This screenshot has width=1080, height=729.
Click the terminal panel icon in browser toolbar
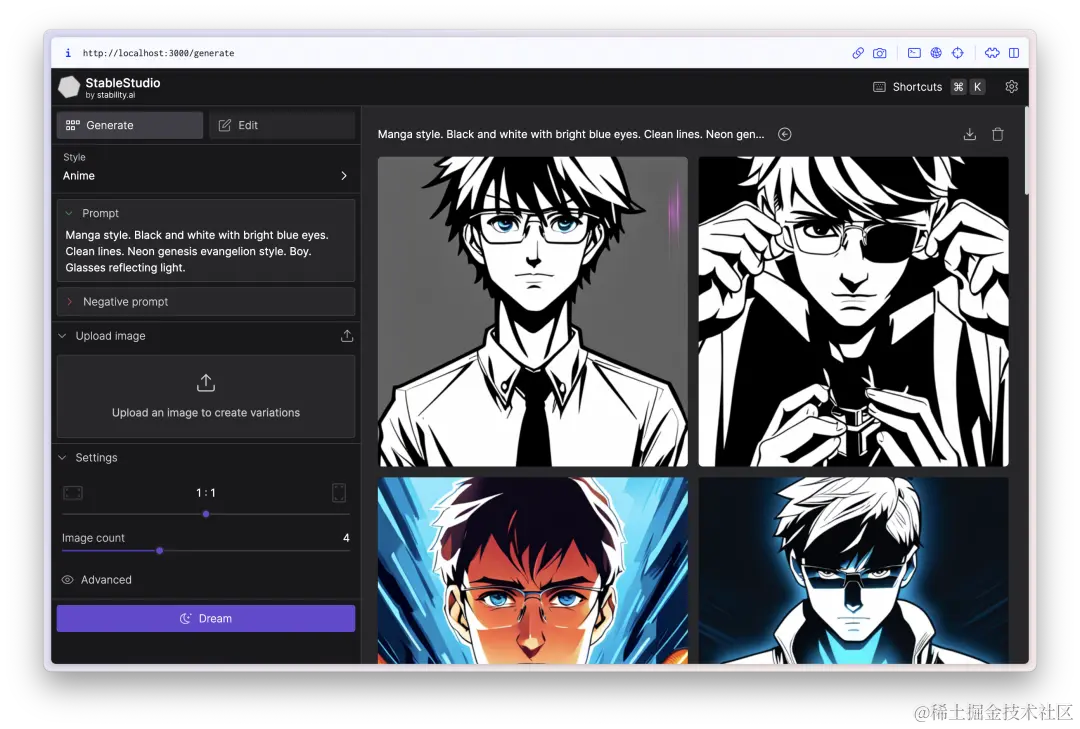pos(914,53)
